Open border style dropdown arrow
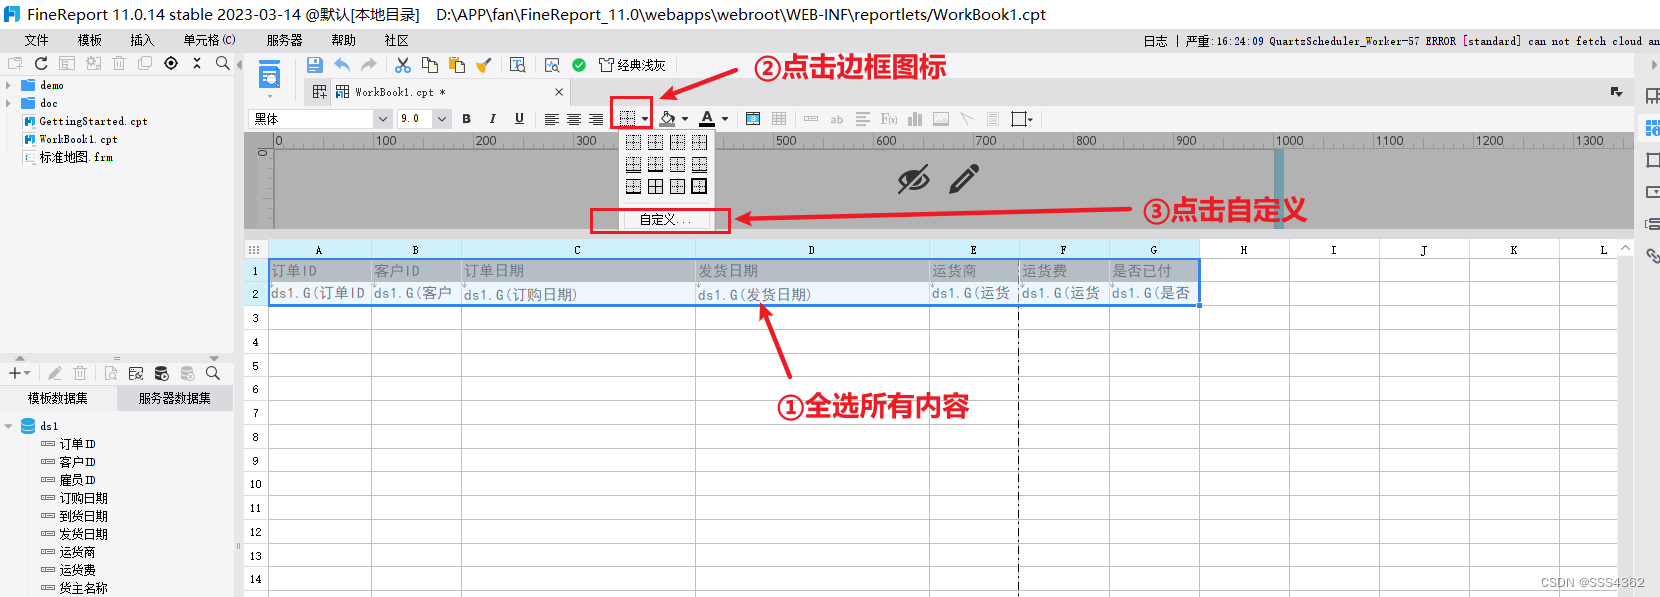The height and width of the screenshot is (597, 1660). 645,119
